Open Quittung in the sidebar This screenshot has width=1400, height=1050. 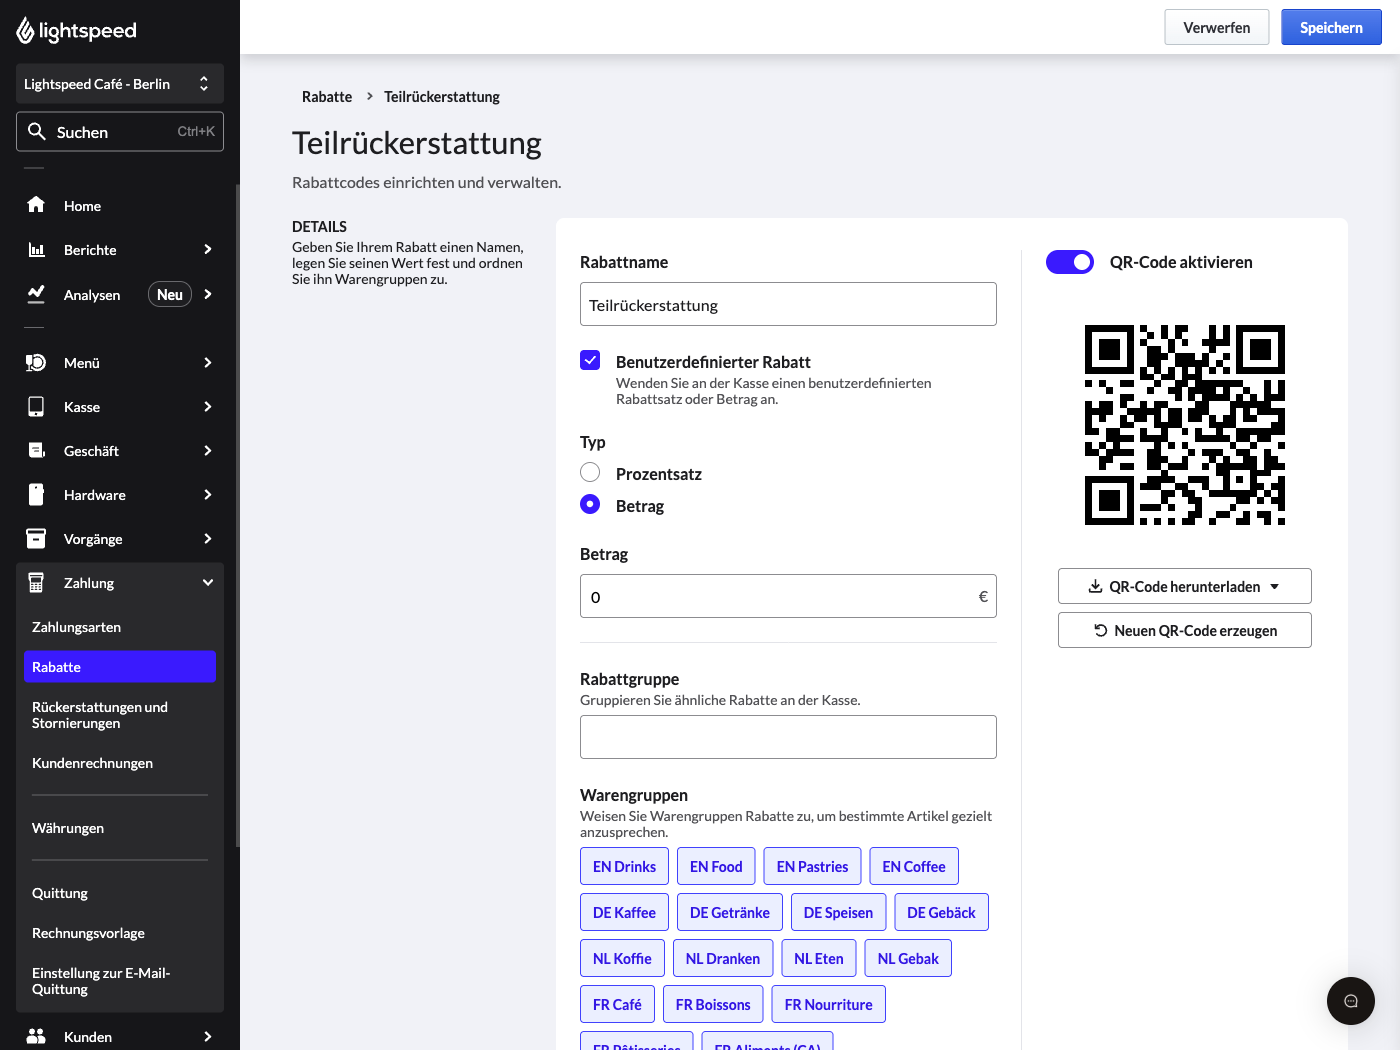pos(120,893)
